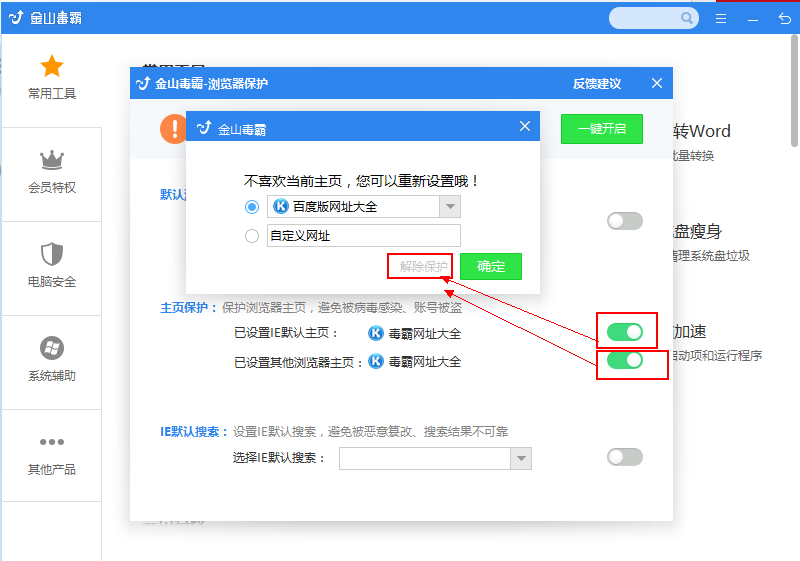Image resolution: width=800 pixels, height=561 pixels.
Task: Close the inner 金山毒霸 dialog
Action: click(524, 126)
